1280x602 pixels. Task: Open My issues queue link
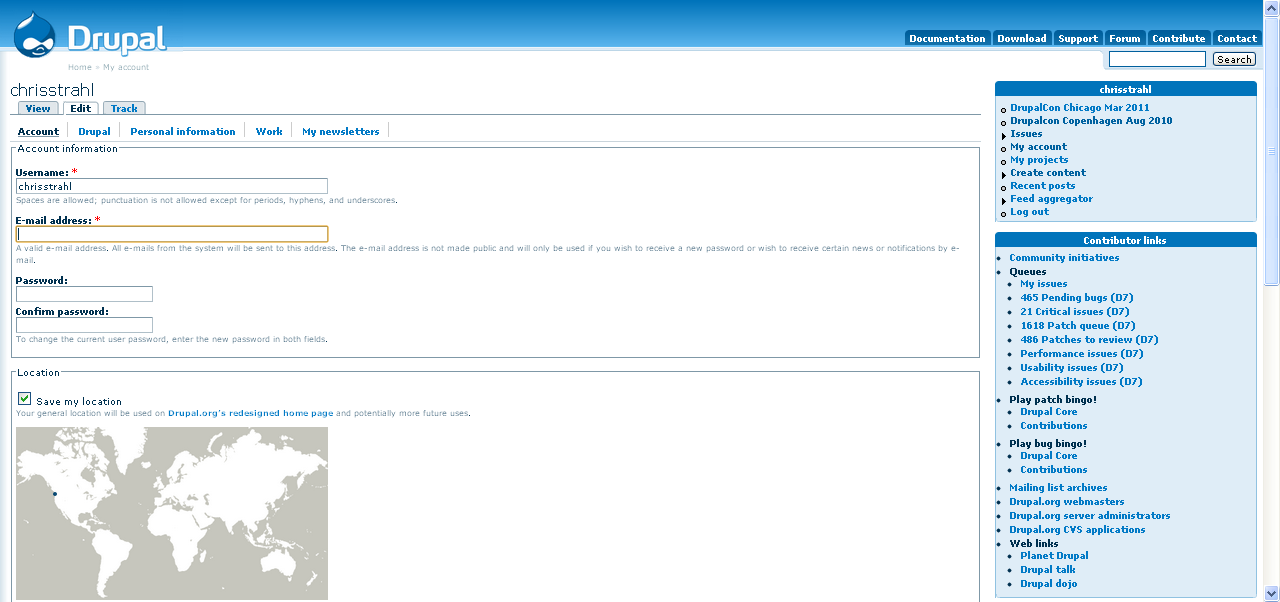pos(1044,284)
